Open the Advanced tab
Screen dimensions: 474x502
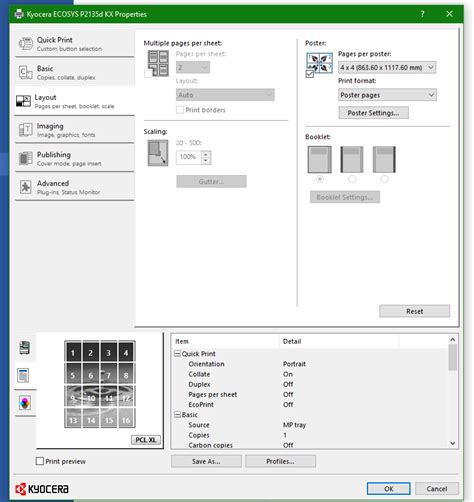click(75, 187)
